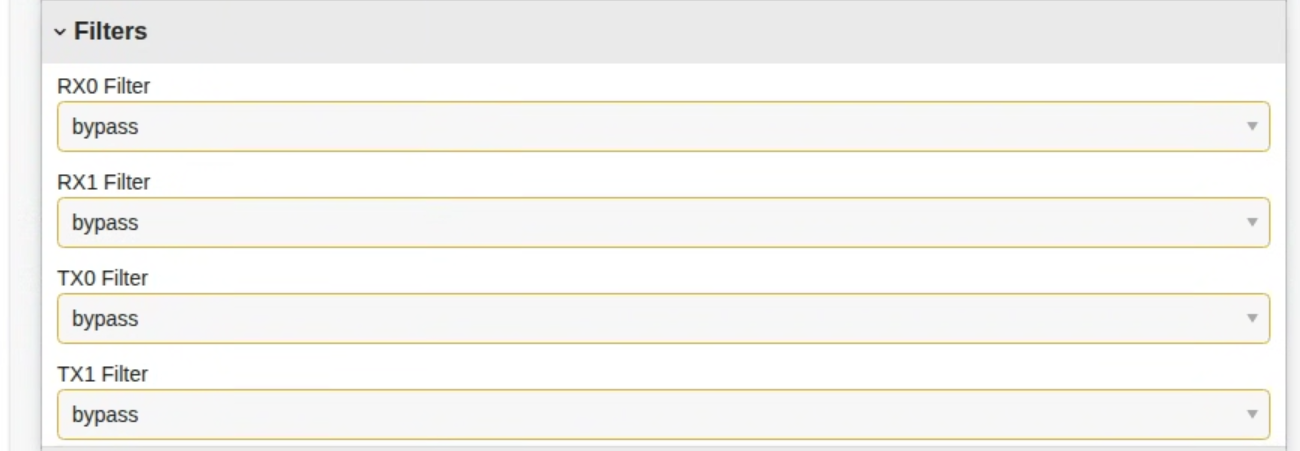Collapse the Filters section chevron

[60, 32]
